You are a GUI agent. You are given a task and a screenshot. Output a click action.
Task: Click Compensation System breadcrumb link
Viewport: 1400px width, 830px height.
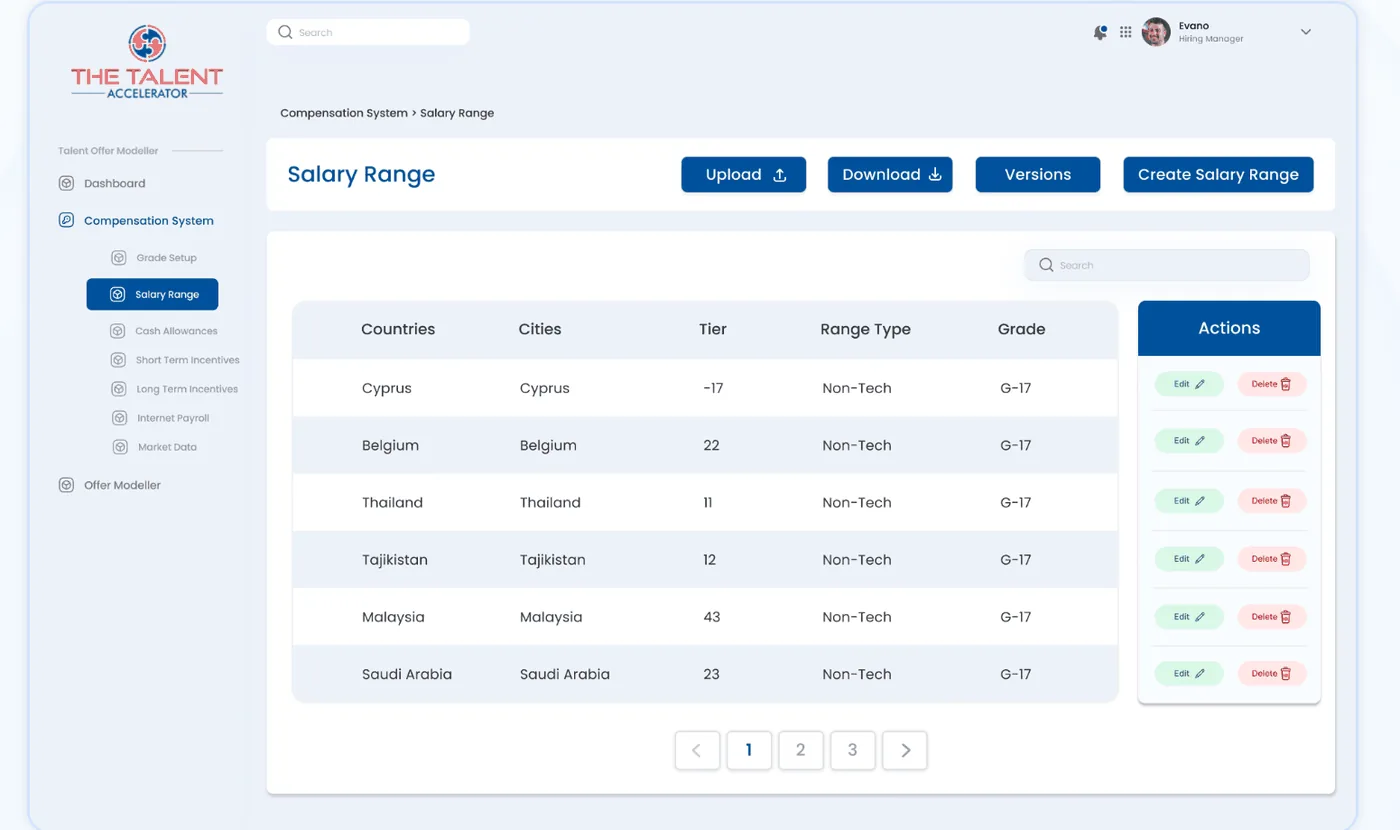click(344, 113)
